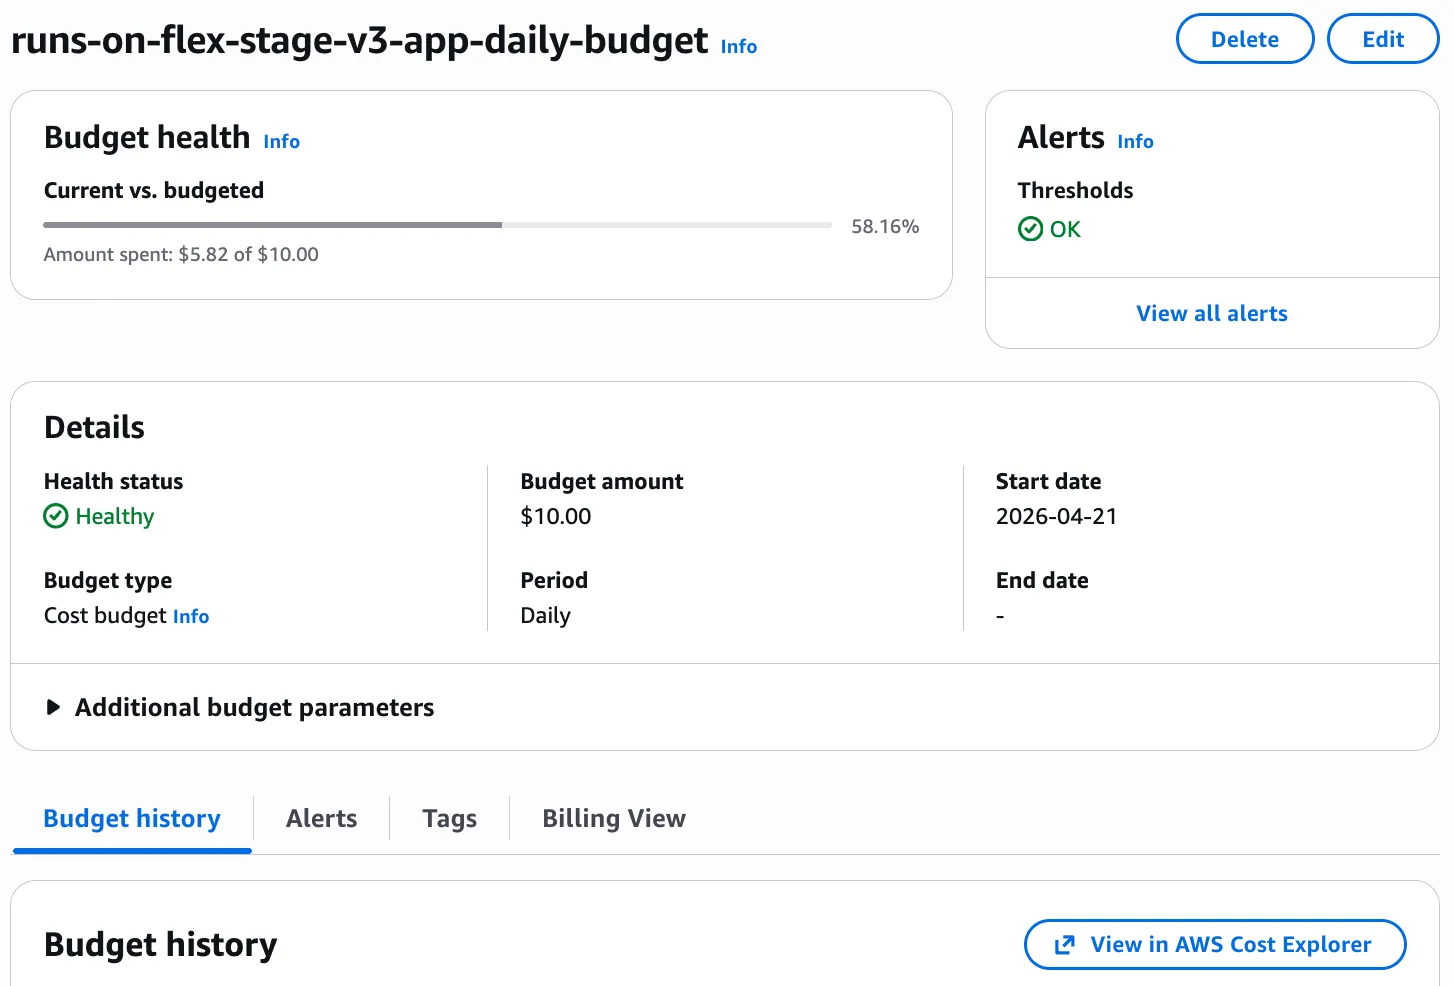The width and height of the screenshot is (1454, 986).
Task: Click the Details section heading
Action: [x=95, y=427]
